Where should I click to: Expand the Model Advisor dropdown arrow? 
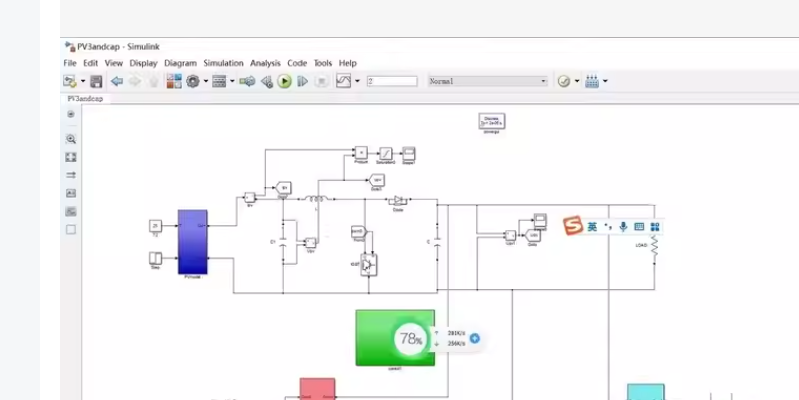(x=577, y=81)
